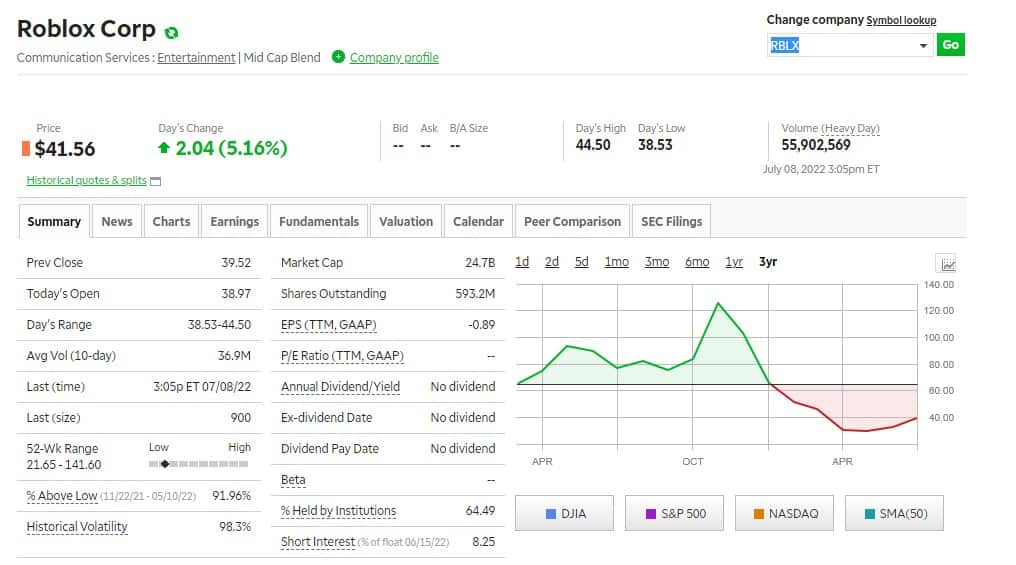
Task: Switch to the Charts tab
Action: pos(171,222)
